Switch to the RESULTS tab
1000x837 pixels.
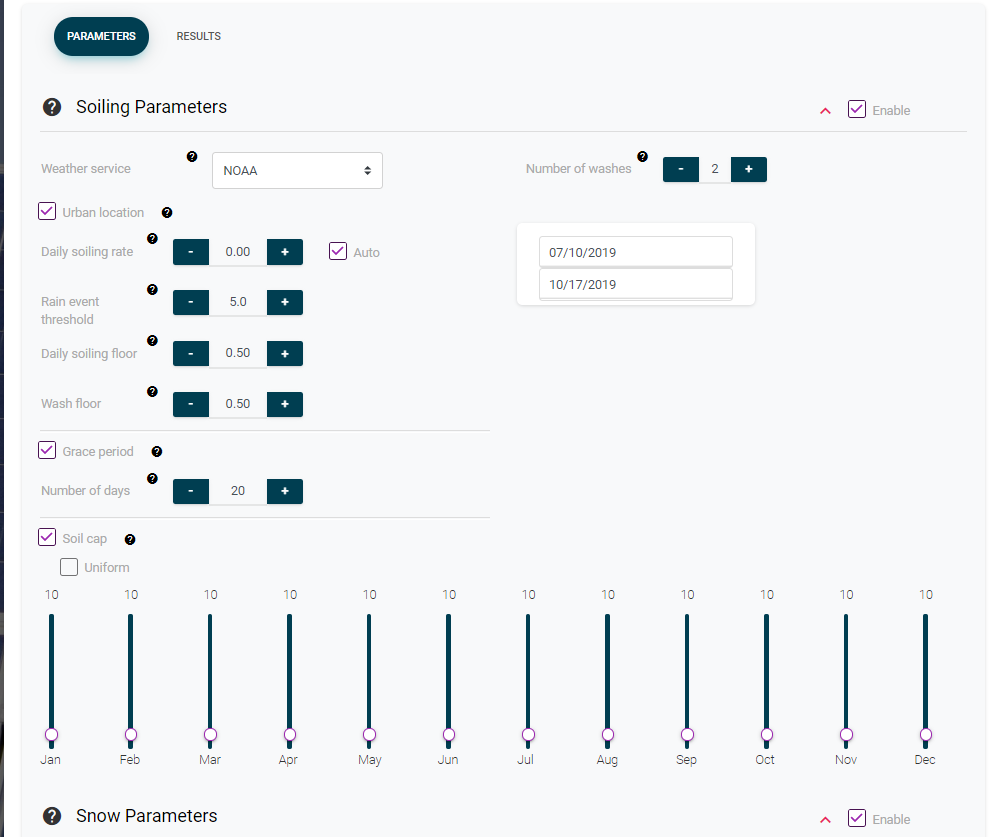pyautogui.click(x=198, y=36)
